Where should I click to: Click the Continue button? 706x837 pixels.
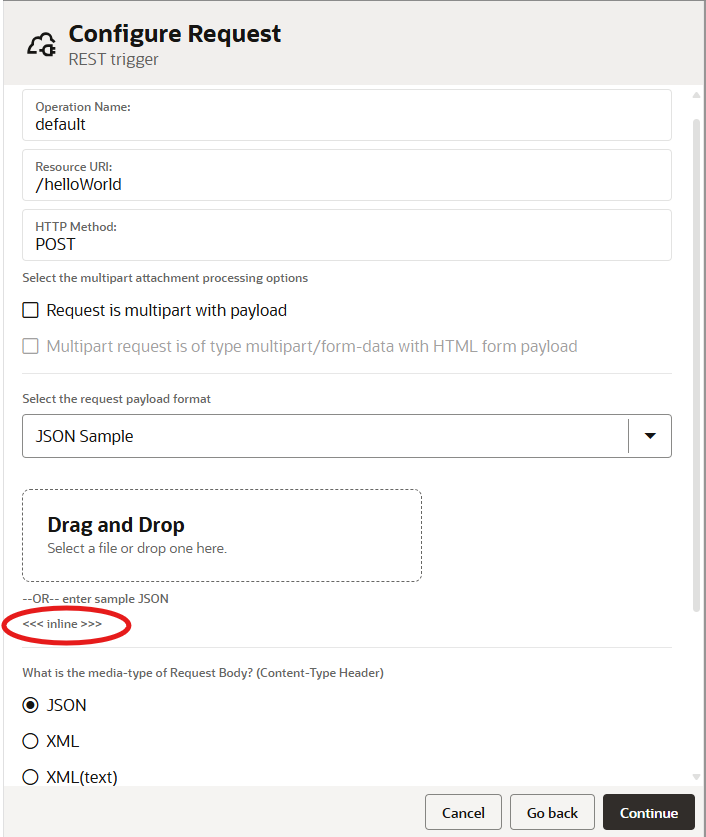tap(648, 811)
